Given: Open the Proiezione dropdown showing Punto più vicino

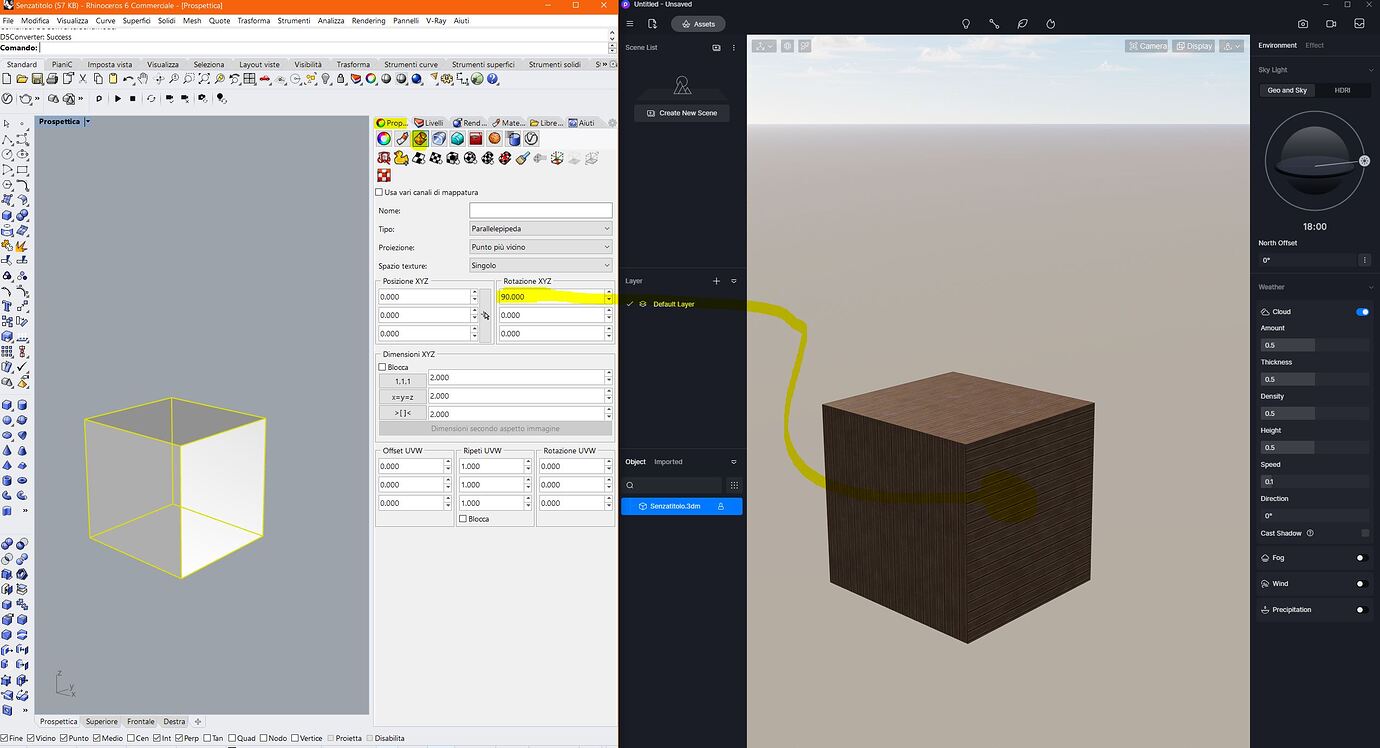Looking at the screenshot, I should point(540,247).
